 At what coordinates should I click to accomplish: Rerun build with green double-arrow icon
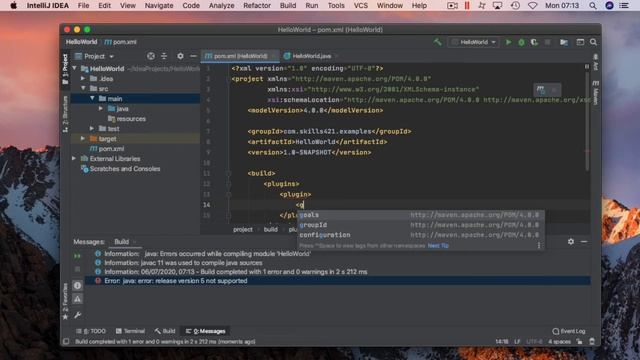tap(77, 256)
